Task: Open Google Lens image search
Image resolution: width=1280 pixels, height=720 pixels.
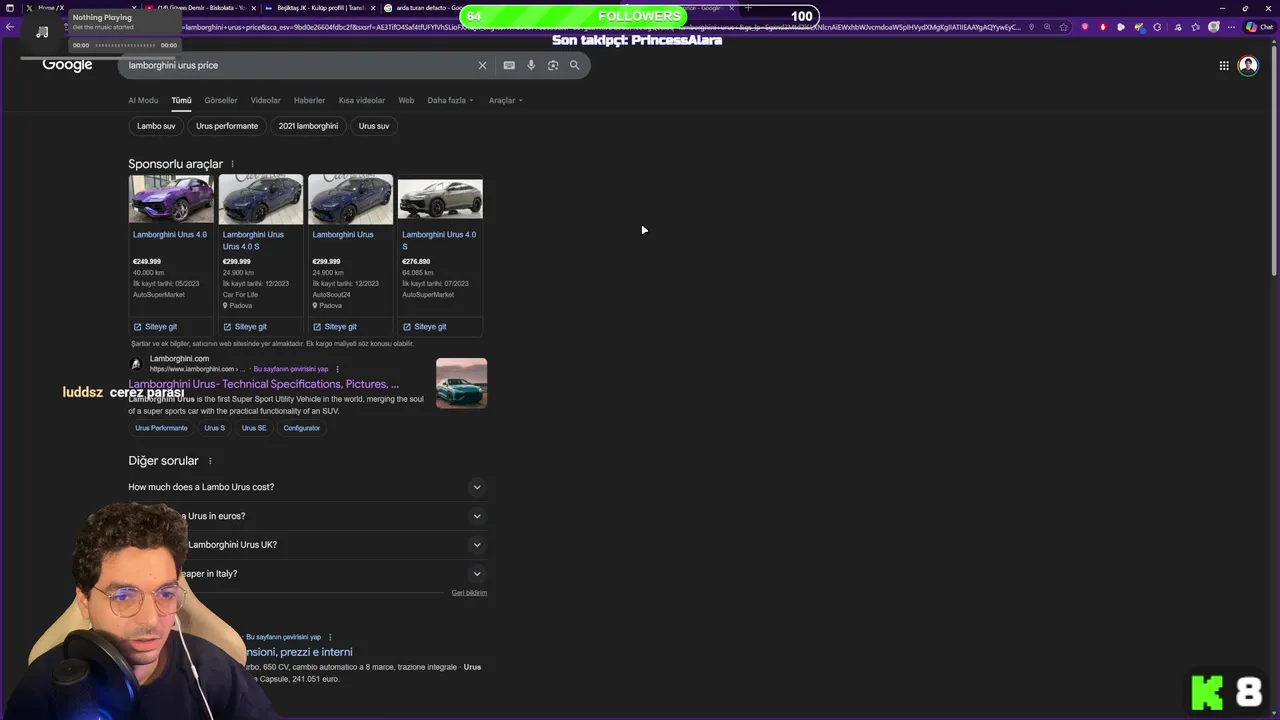Action: tap(553, 65)
